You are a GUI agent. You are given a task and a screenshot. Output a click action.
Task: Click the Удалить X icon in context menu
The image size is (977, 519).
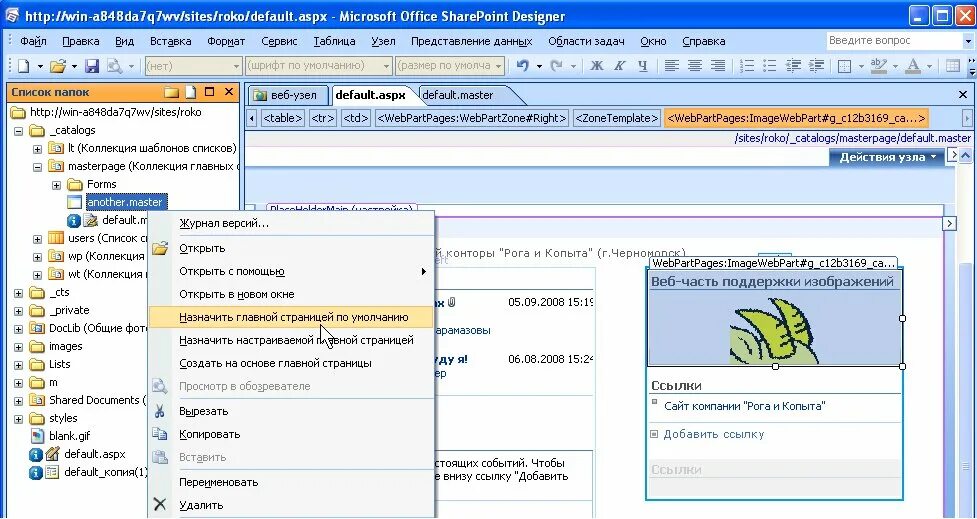click(x=160, y=505)
